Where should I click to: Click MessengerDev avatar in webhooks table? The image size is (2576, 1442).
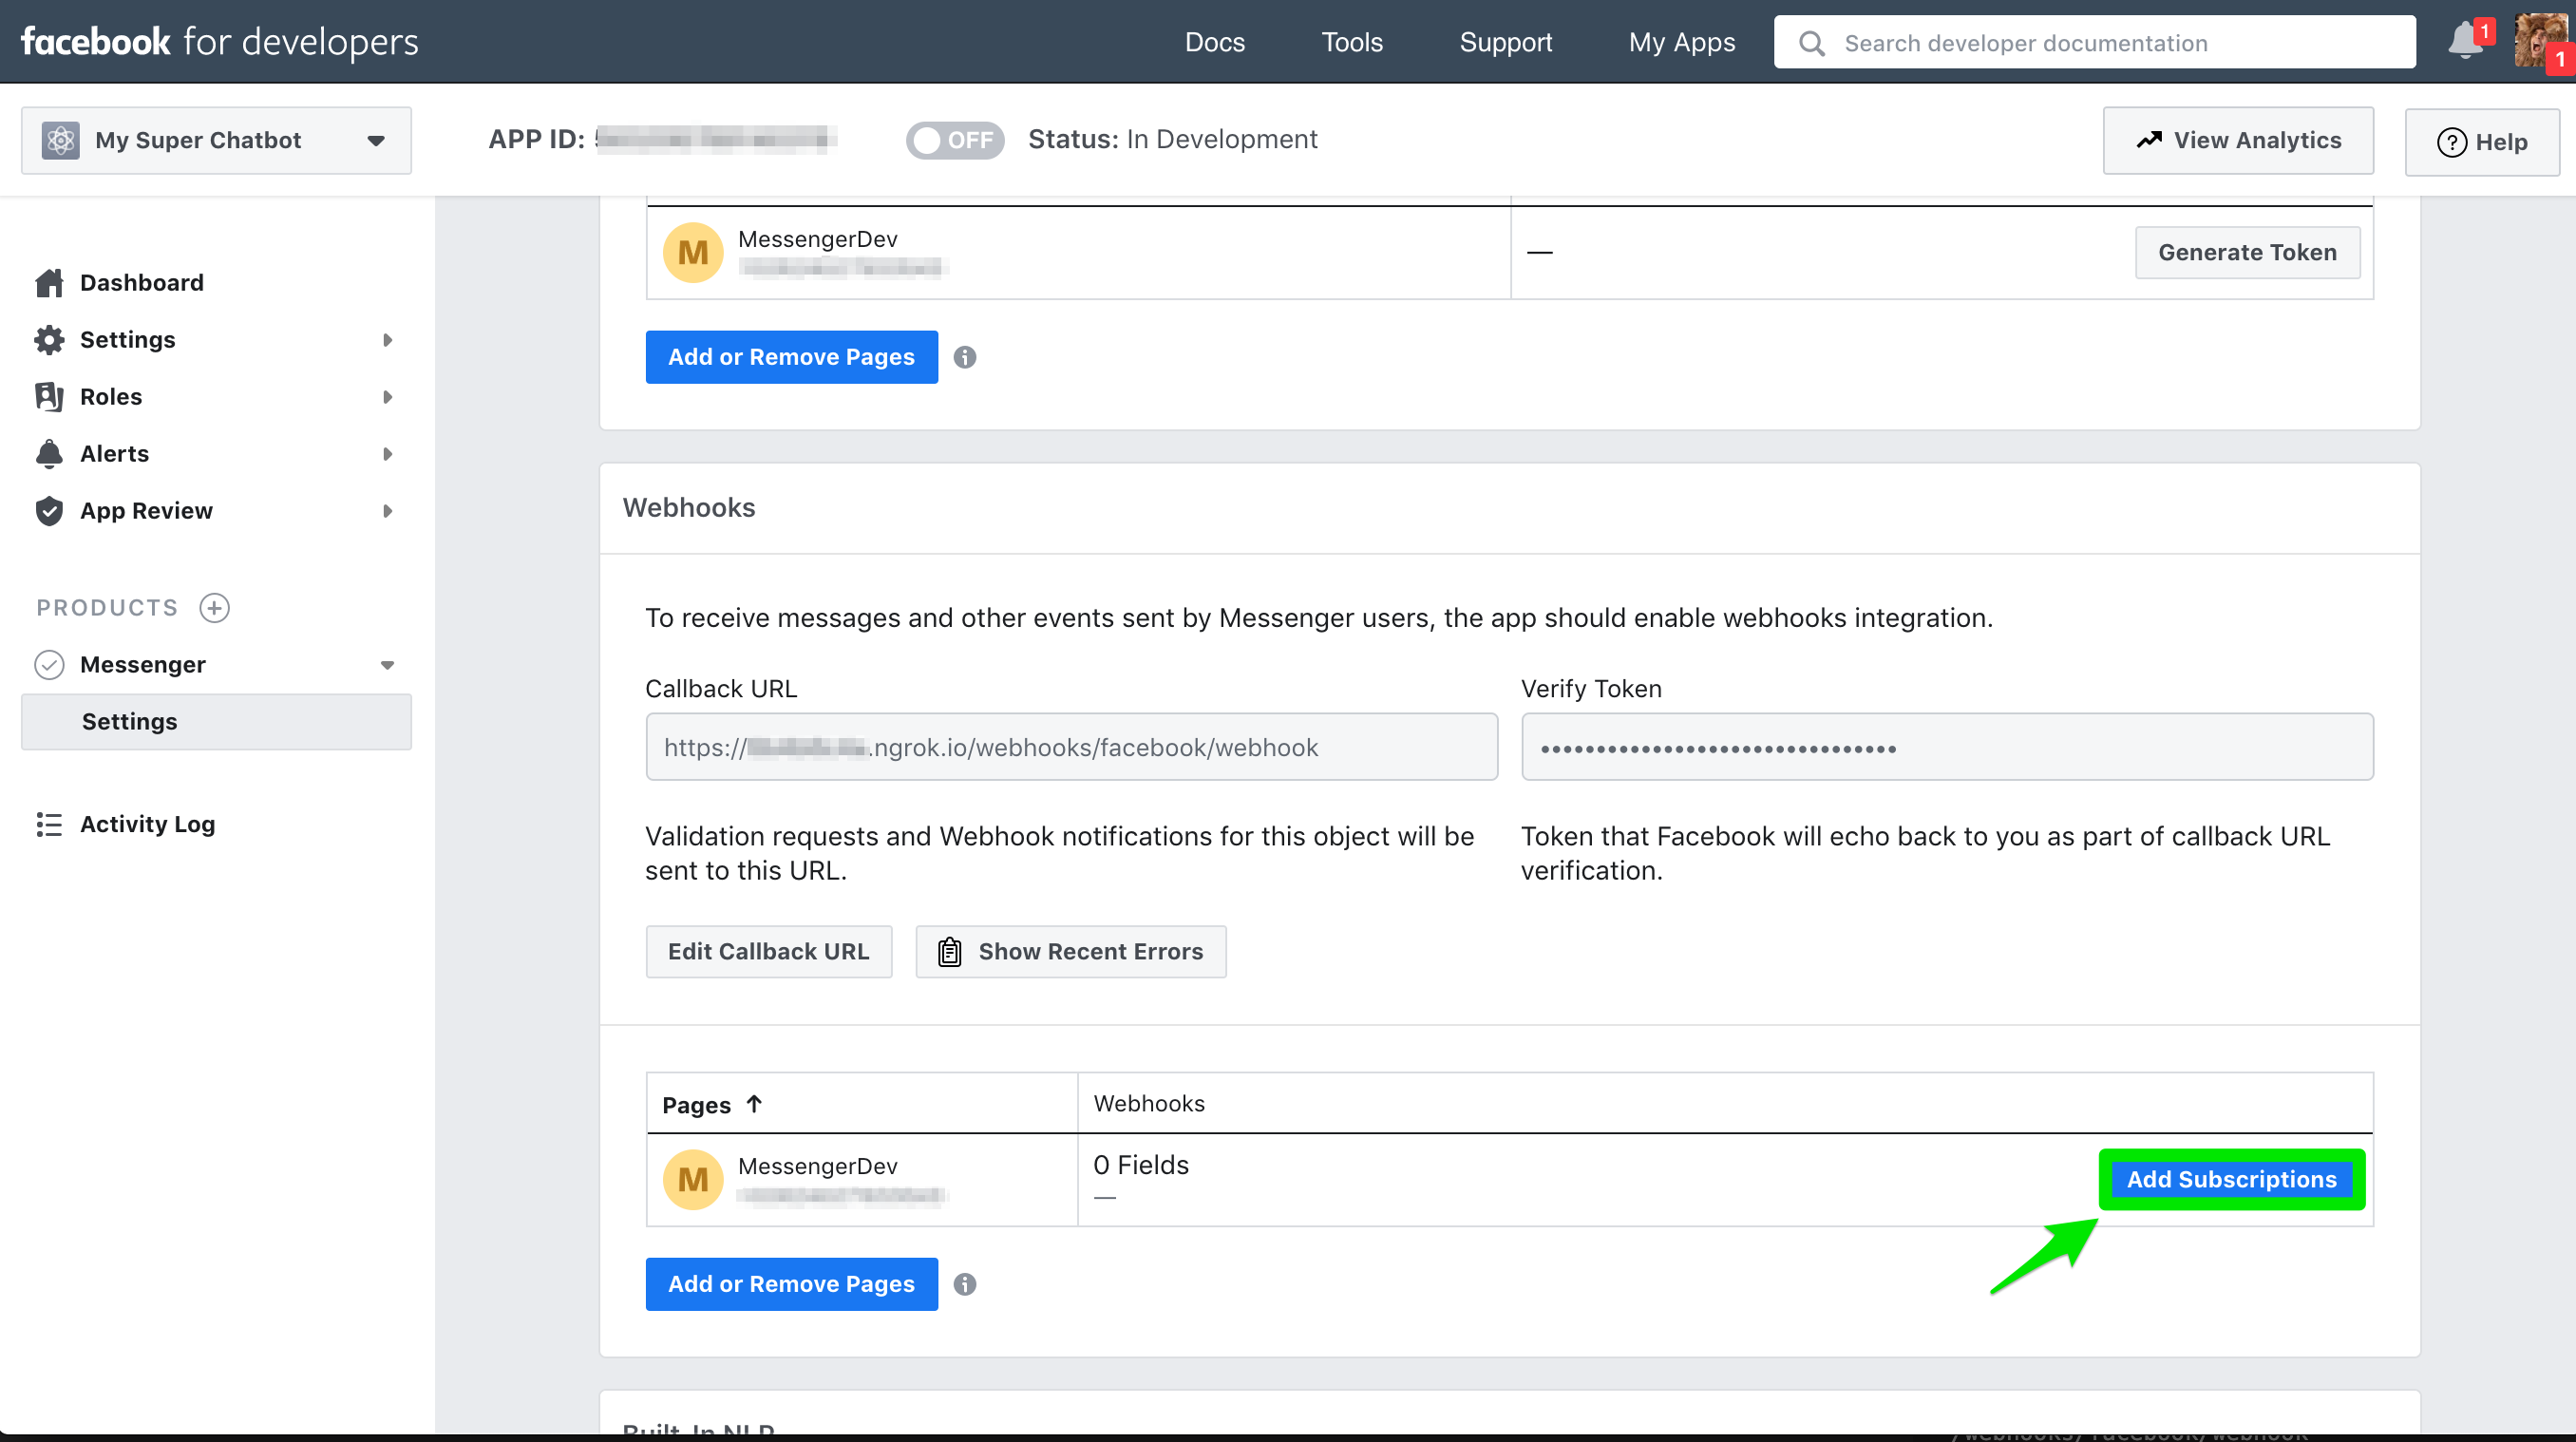click(x=693, y=1180)
